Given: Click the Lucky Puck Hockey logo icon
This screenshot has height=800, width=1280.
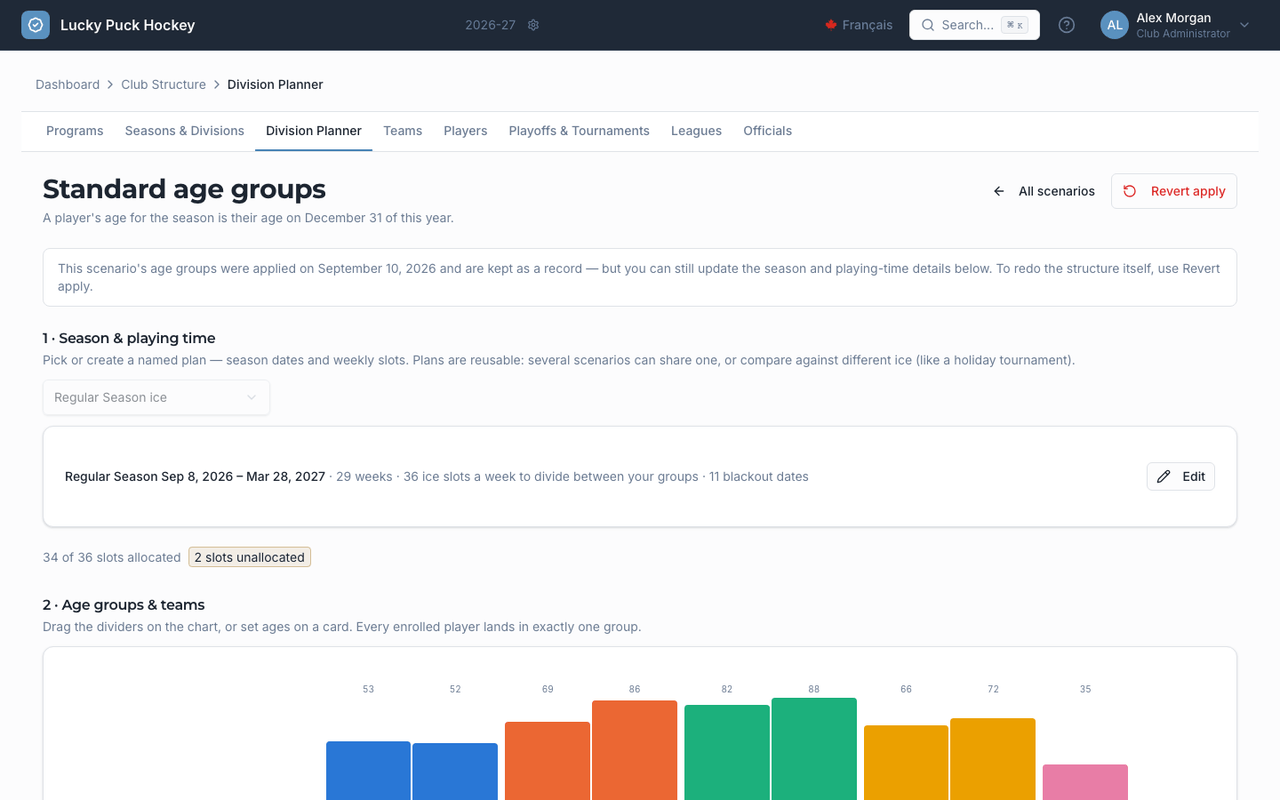Looking at the screenshot, I should point(35,25).
